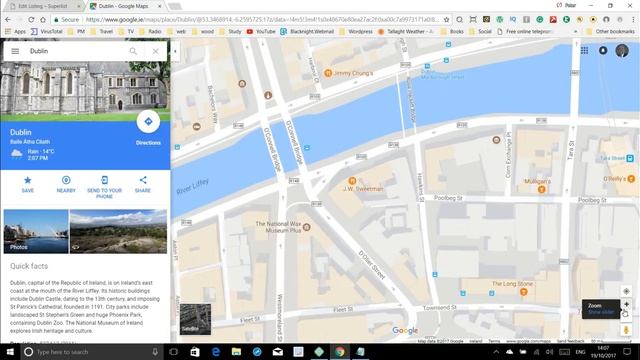The image size is (640, 360).
Task: Expand the wood bookmarks folder
Action: [202, 31]
